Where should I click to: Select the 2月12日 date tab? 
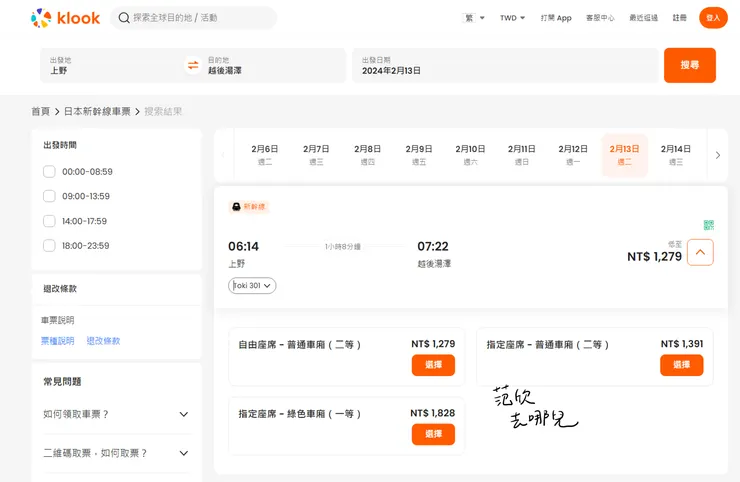(x=573, y=155)
